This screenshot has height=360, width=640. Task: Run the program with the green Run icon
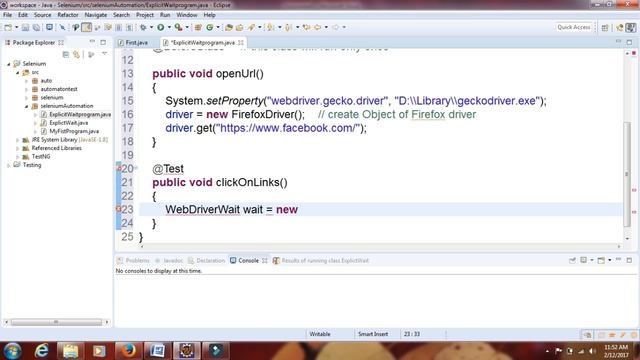(161, 27)
